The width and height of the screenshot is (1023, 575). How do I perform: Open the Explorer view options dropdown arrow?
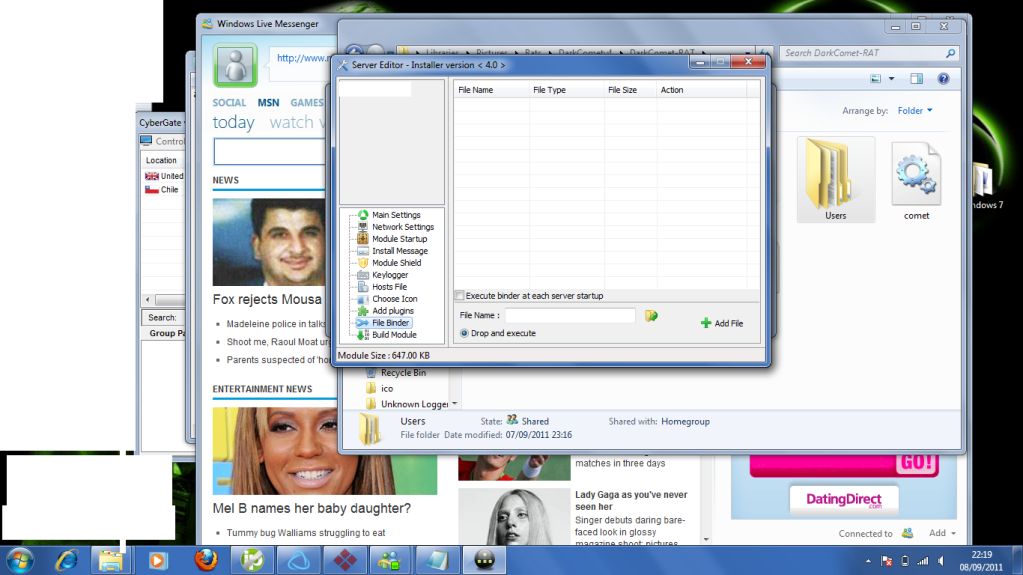click(x=891, y=79)
